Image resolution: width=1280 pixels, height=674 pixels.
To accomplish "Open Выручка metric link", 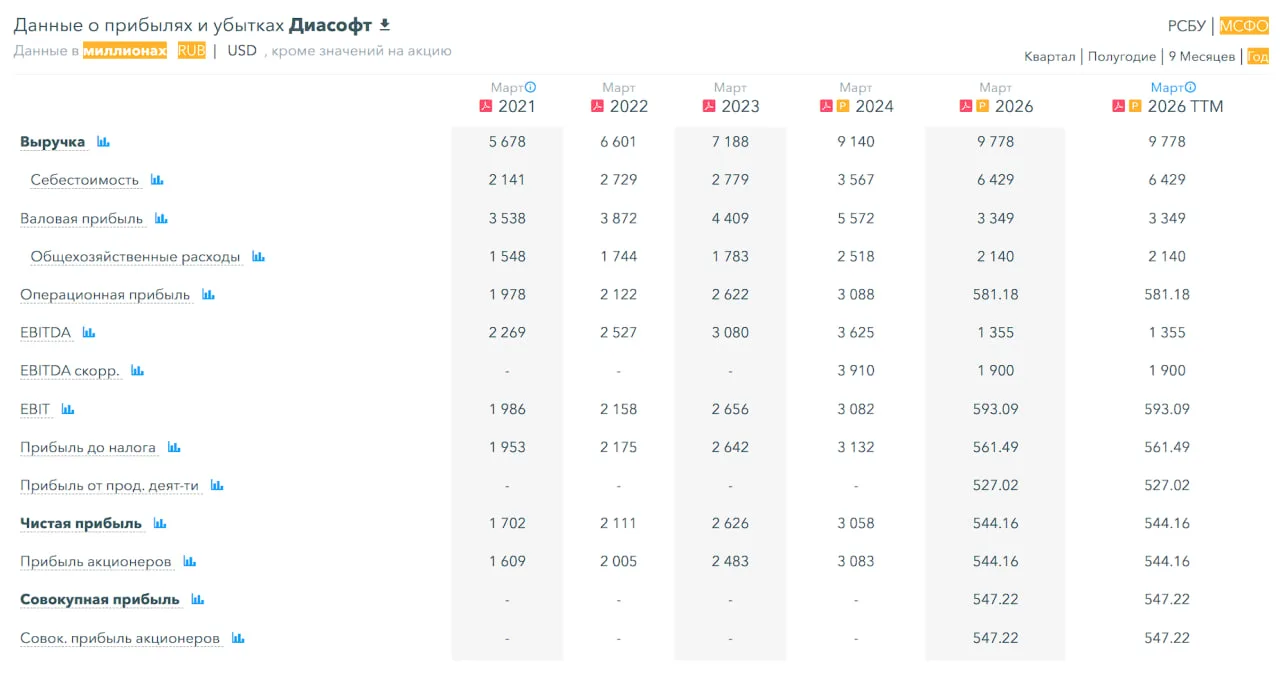I will 53,142.
